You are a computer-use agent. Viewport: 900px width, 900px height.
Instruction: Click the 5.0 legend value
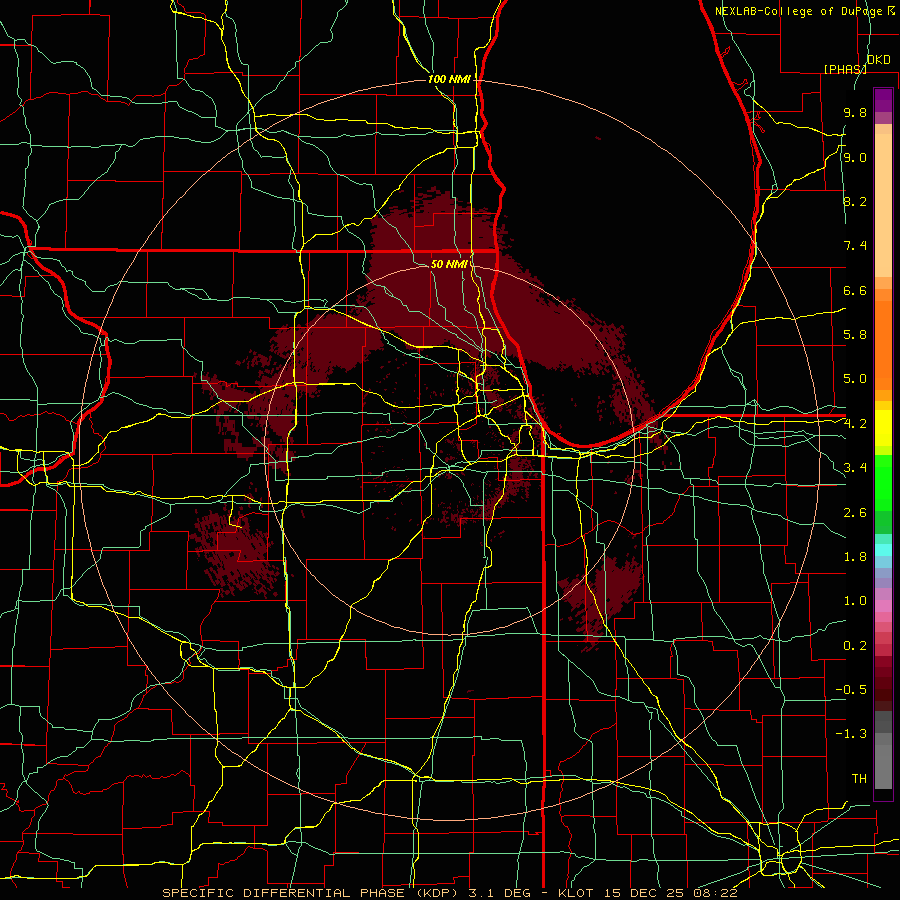coord(855,379)
